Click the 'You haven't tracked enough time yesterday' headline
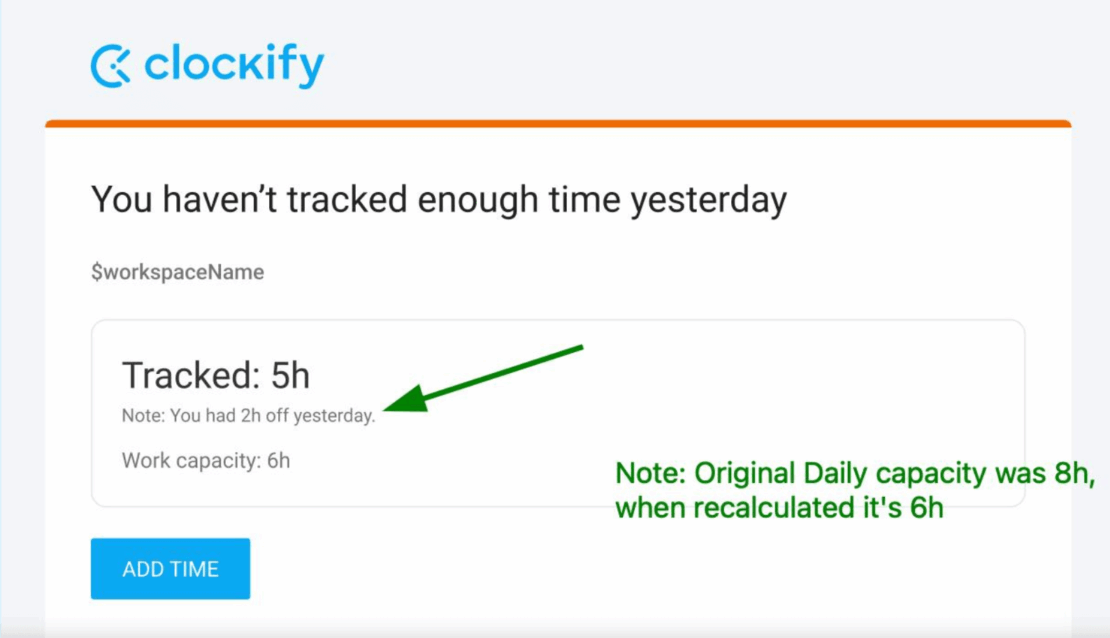The image size is (1110, 638). point(440,198)
